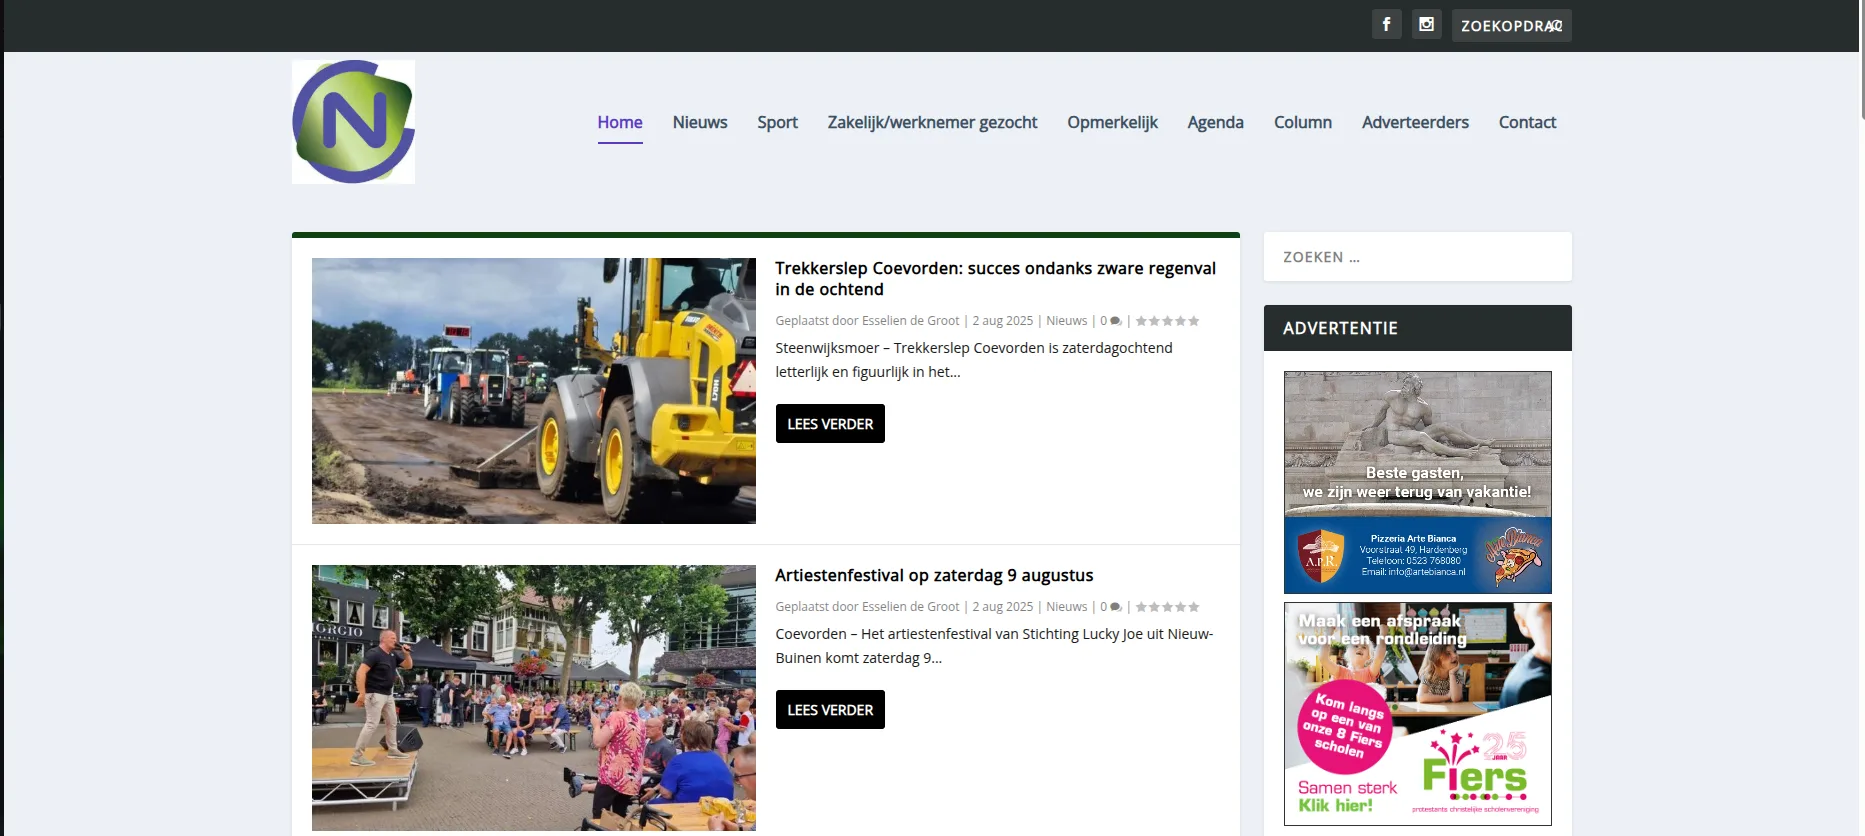Open Artiestenfestival op zaterdag 9 augustus headline
This screenshot has width=1865, height=836.
click(x=934, y=575)
